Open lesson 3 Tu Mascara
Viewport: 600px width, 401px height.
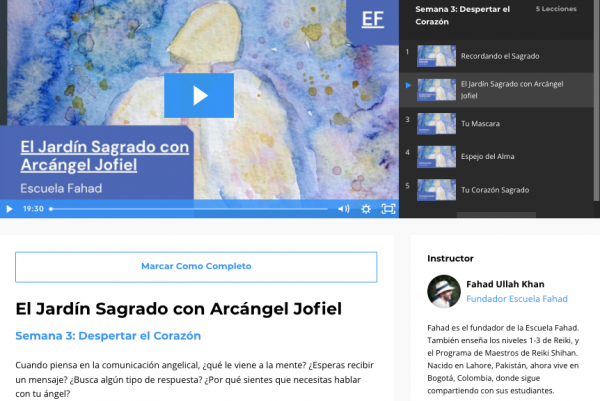(480, 123)
